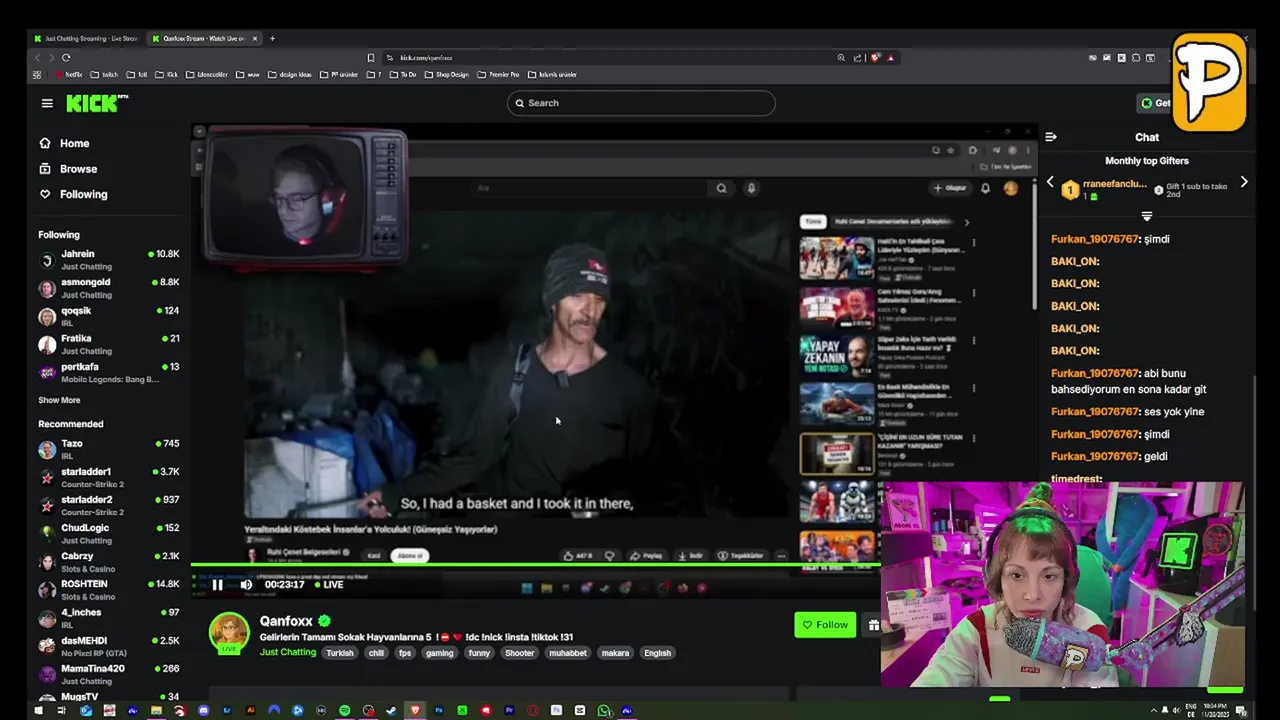Select the English tag
The height and width of the screenshot is (720, 1280).
click(x=657, y=653)
